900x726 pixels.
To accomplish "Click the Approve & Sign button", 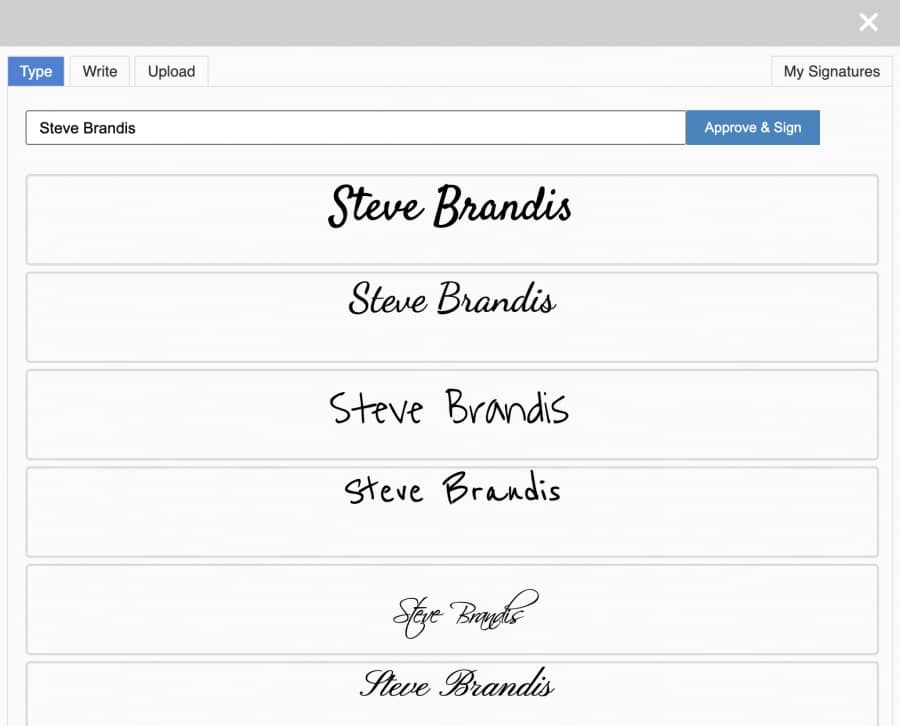I will 752,127.
